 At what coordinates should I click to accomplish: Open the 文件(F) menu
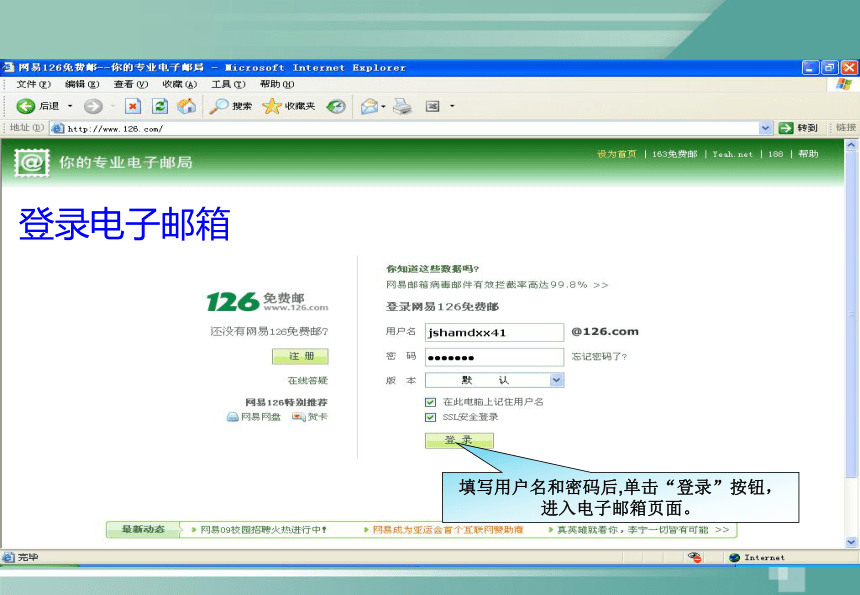[33, 84]
